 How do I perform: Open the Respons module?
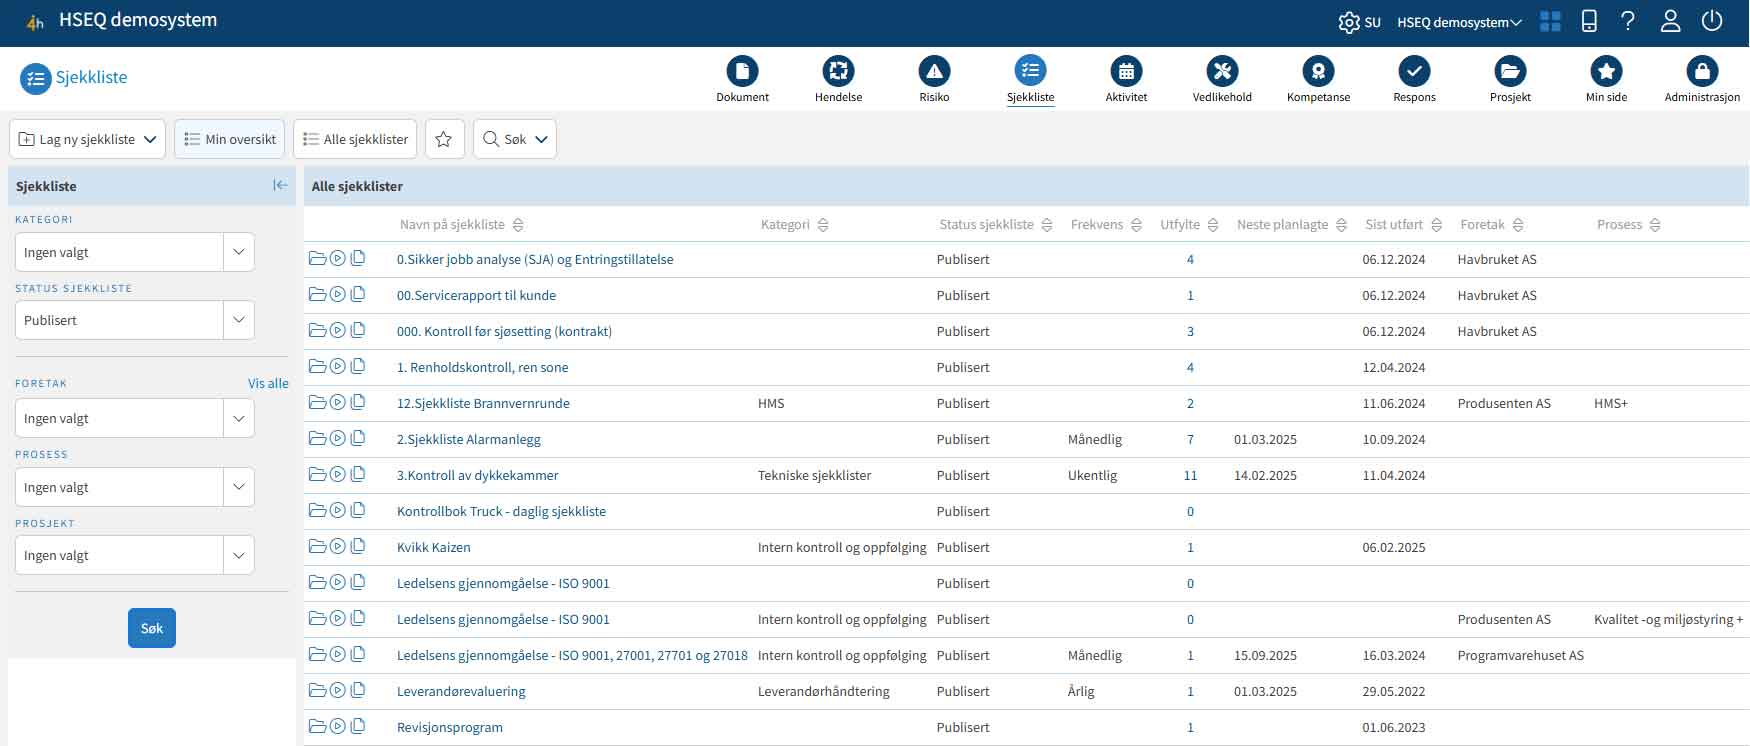tap(1414, 79)
